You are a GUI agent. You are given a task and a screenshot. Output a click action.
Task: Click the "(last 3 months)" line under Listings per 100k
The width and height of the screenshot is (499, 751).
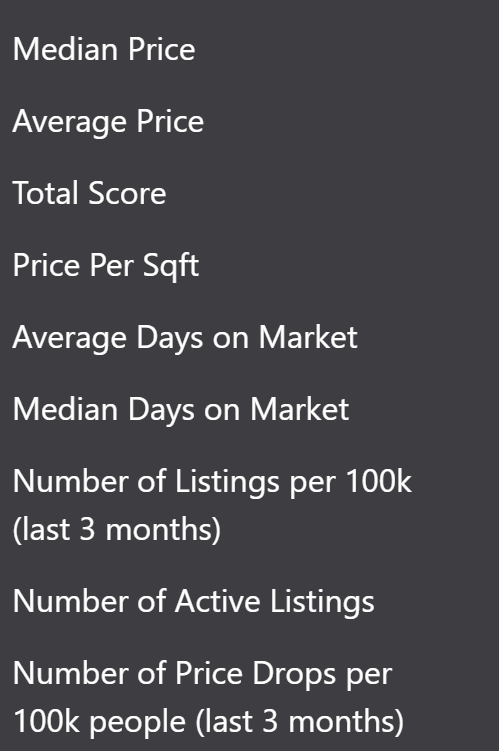click(x=117, y=530)
